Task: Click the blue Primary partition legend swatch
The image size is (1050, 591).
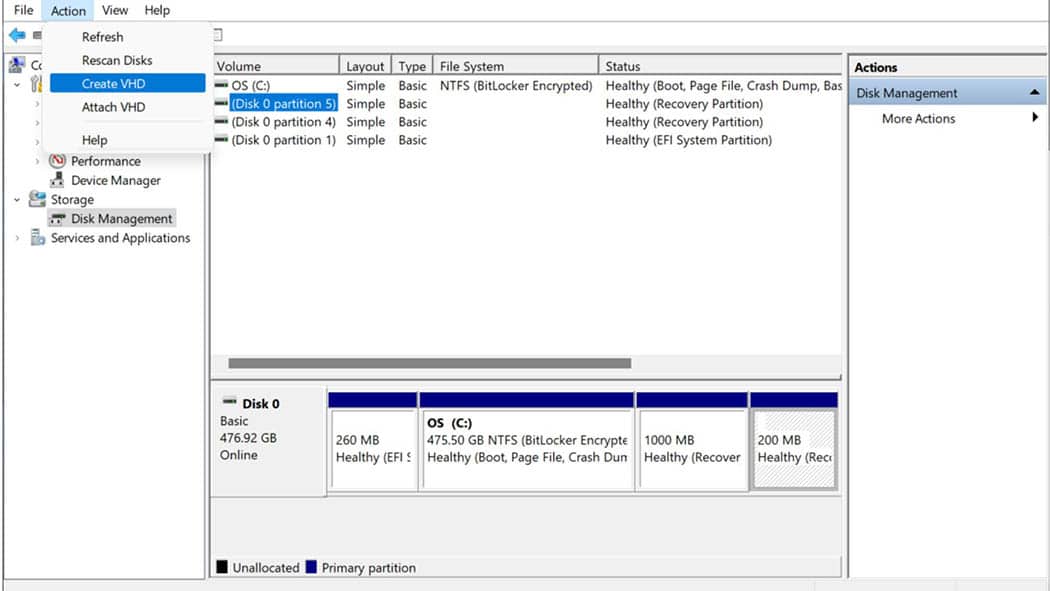Action: (311, 567)
